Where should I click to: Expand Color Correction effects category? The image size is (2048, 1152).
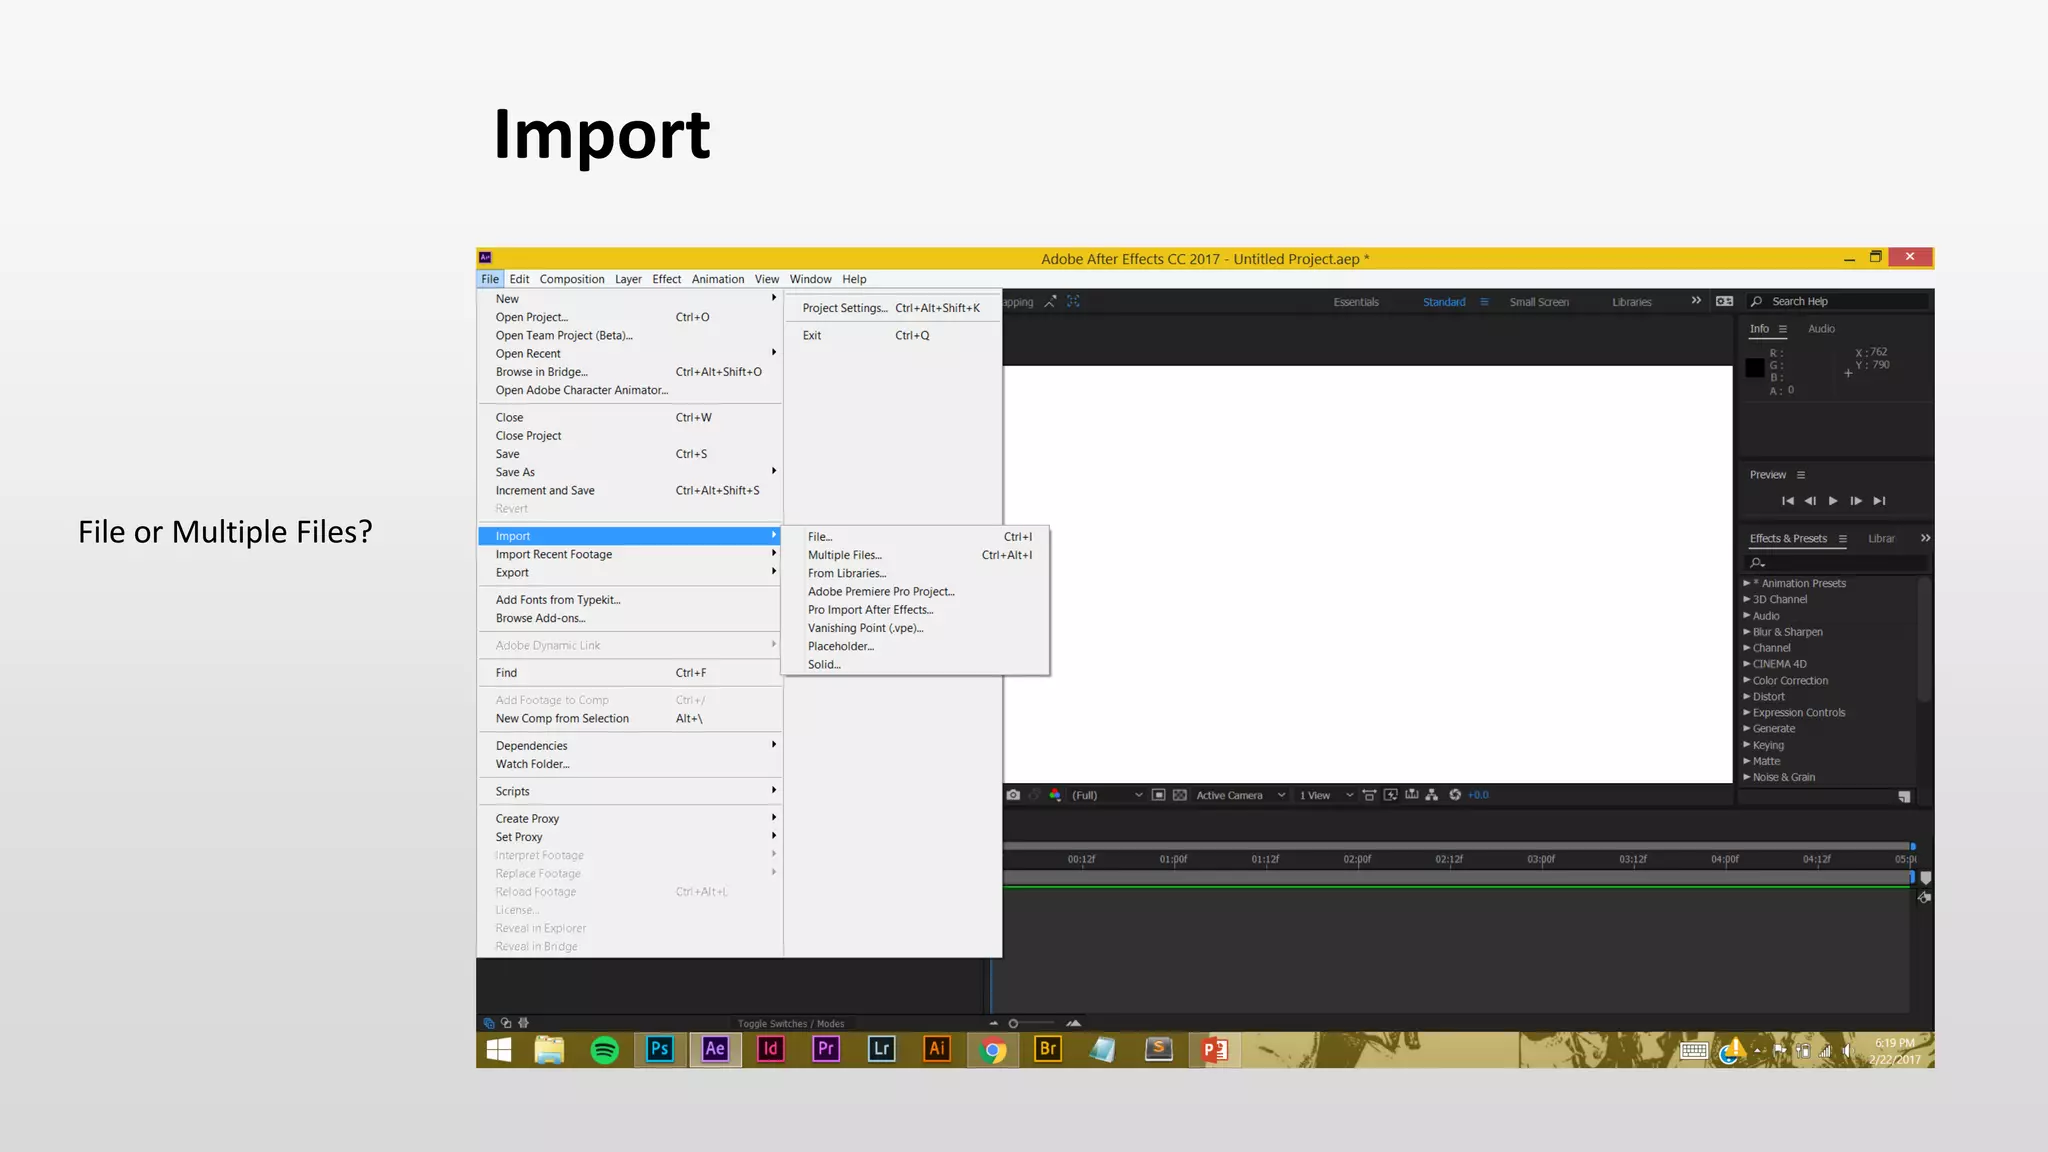(1747, 680)
